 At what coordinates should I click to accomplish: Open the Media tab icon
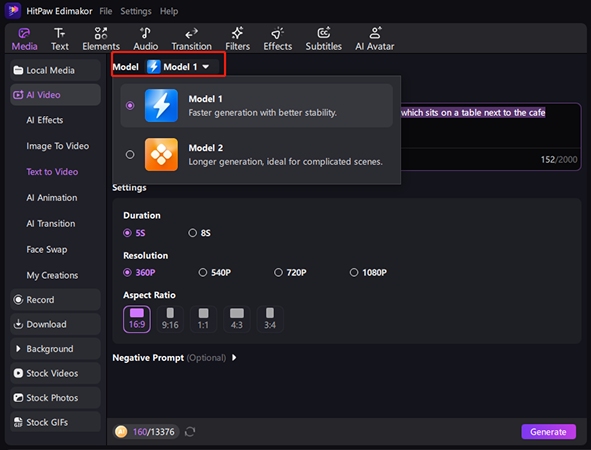pyautogui.click(x=24, y=33)
